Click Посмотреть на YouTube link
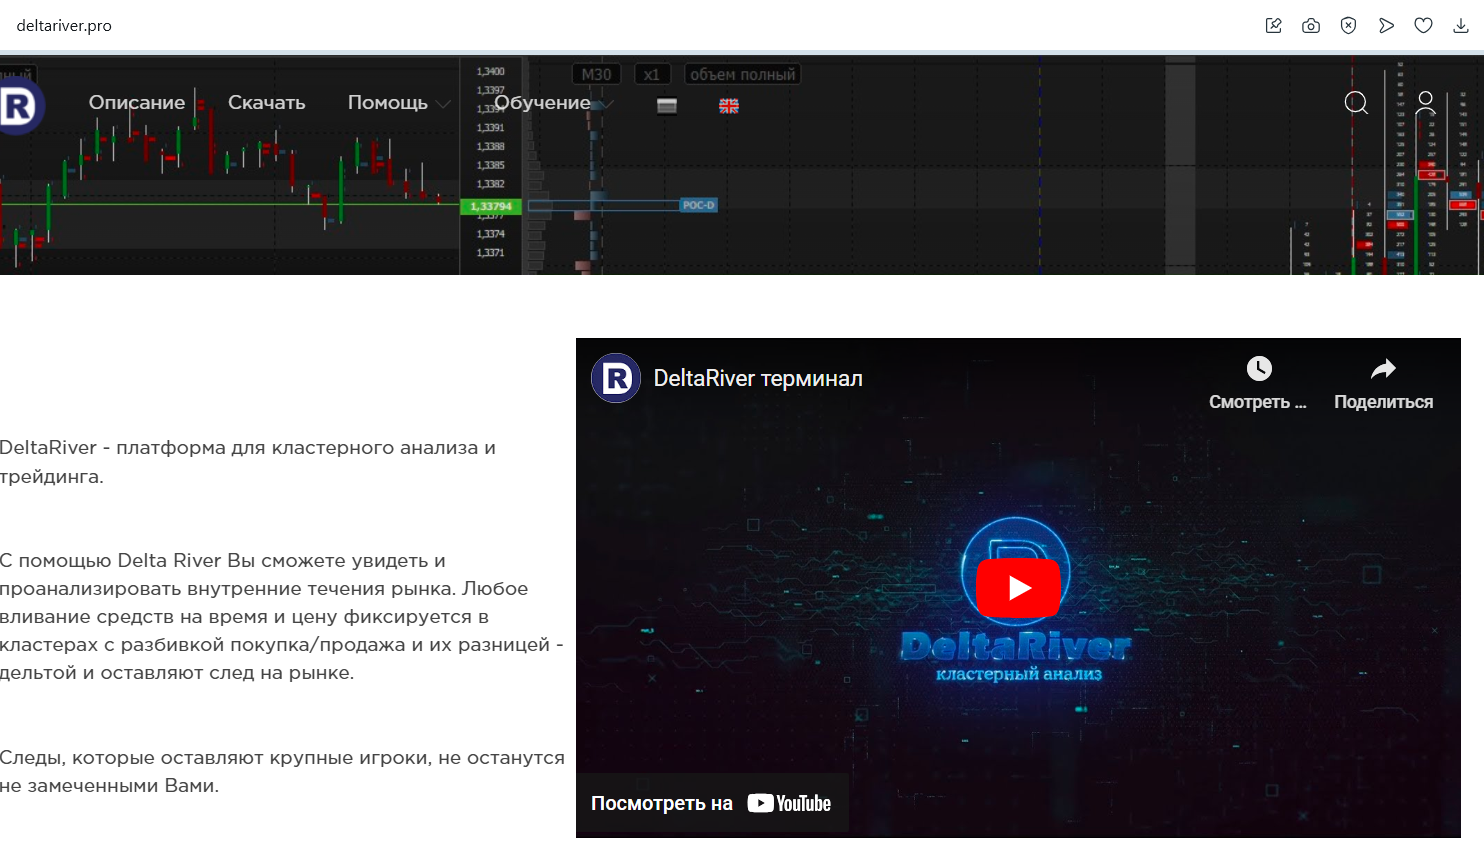 click(x=711, y=803)
